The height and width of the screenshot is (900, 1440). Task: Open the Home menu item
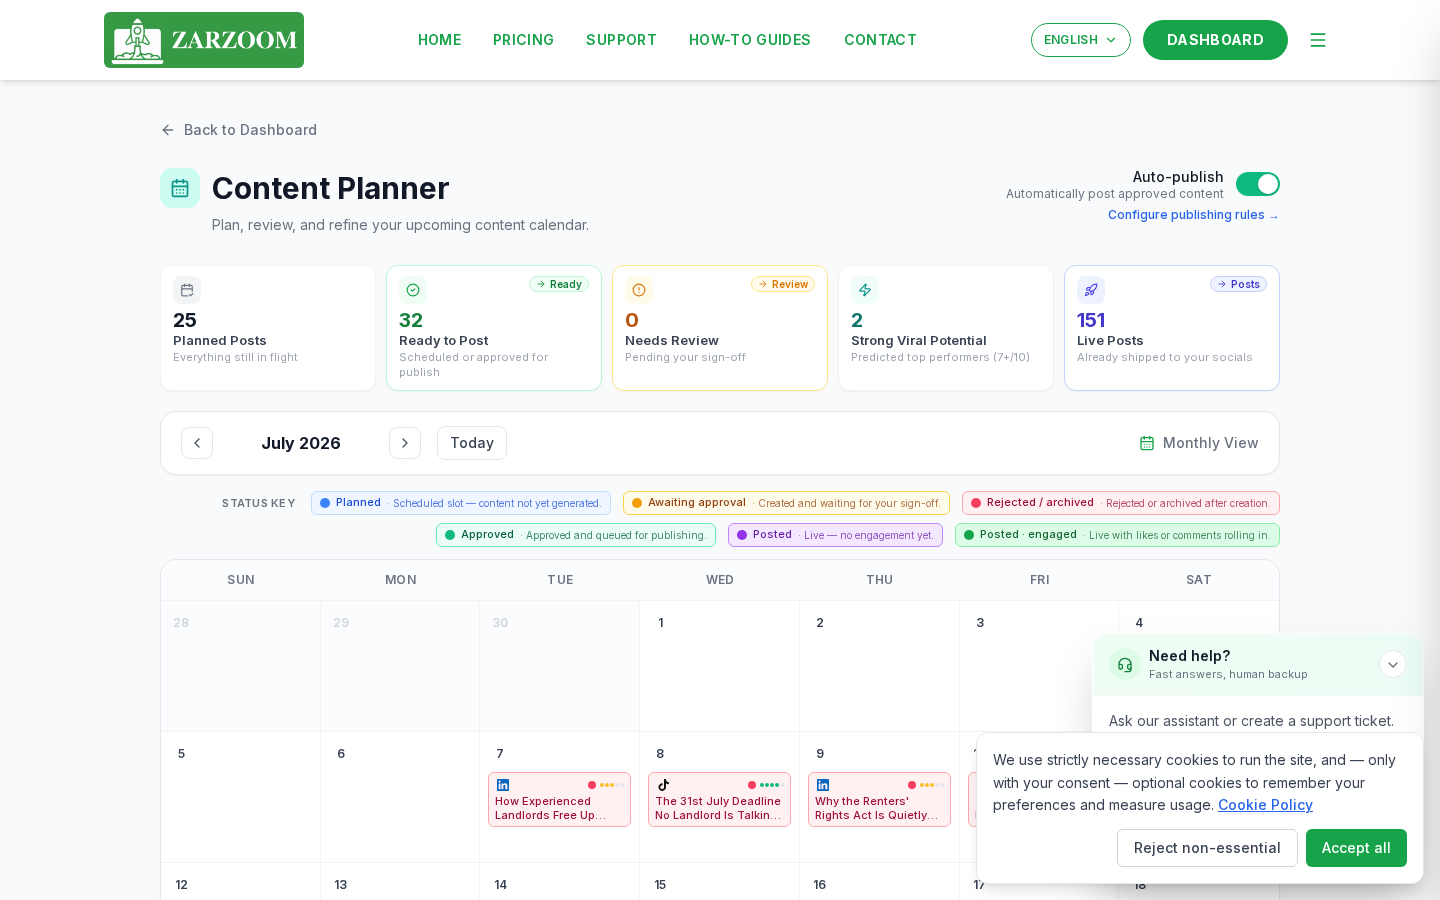(x=440, y=40)
